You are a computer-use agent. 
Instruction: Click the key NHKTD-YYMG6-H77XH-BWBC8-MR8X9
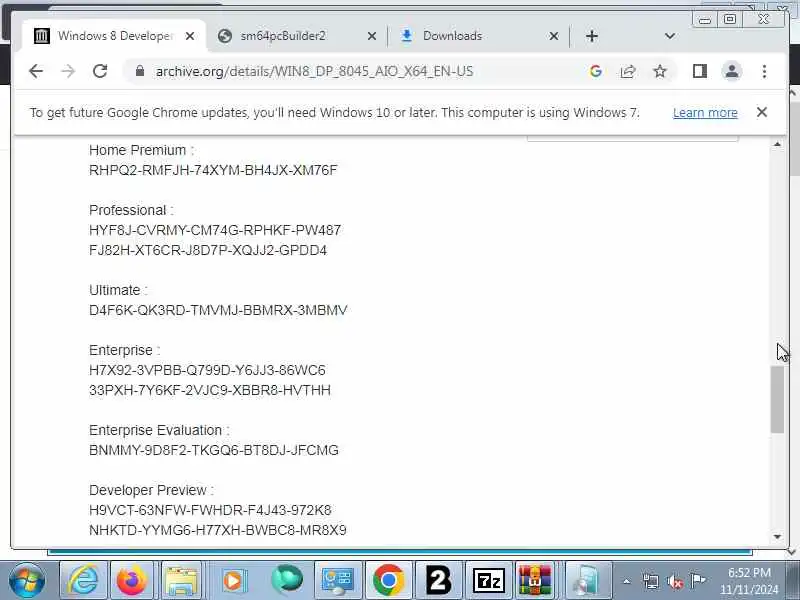coord(218,530)
